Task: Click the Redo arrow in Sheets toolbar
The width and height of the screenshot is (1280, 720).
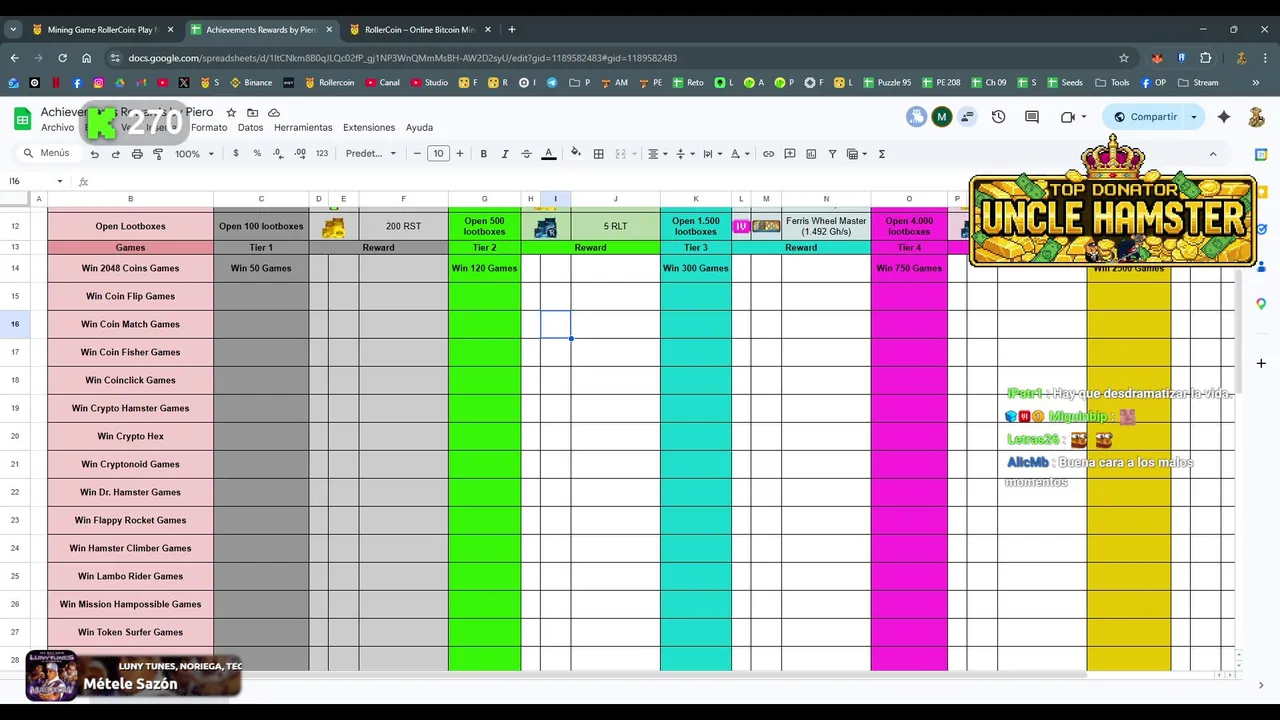Action: point(116,154)
